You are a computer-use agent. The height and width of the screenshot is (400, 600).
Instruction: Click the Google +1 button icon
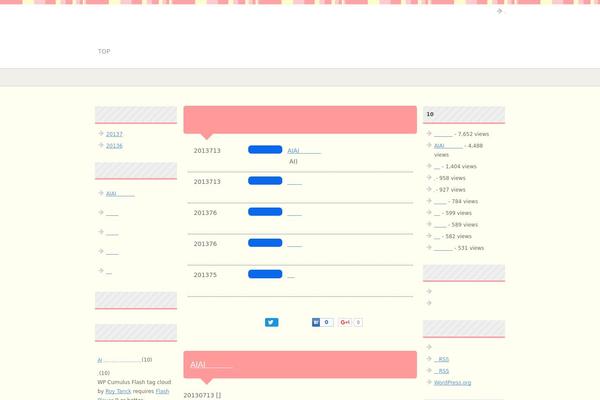coord(346,322)
